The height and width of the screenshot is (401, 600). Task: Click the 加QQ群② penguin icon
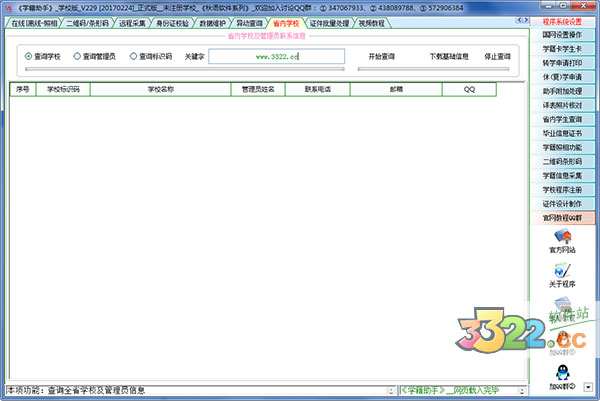562,373
